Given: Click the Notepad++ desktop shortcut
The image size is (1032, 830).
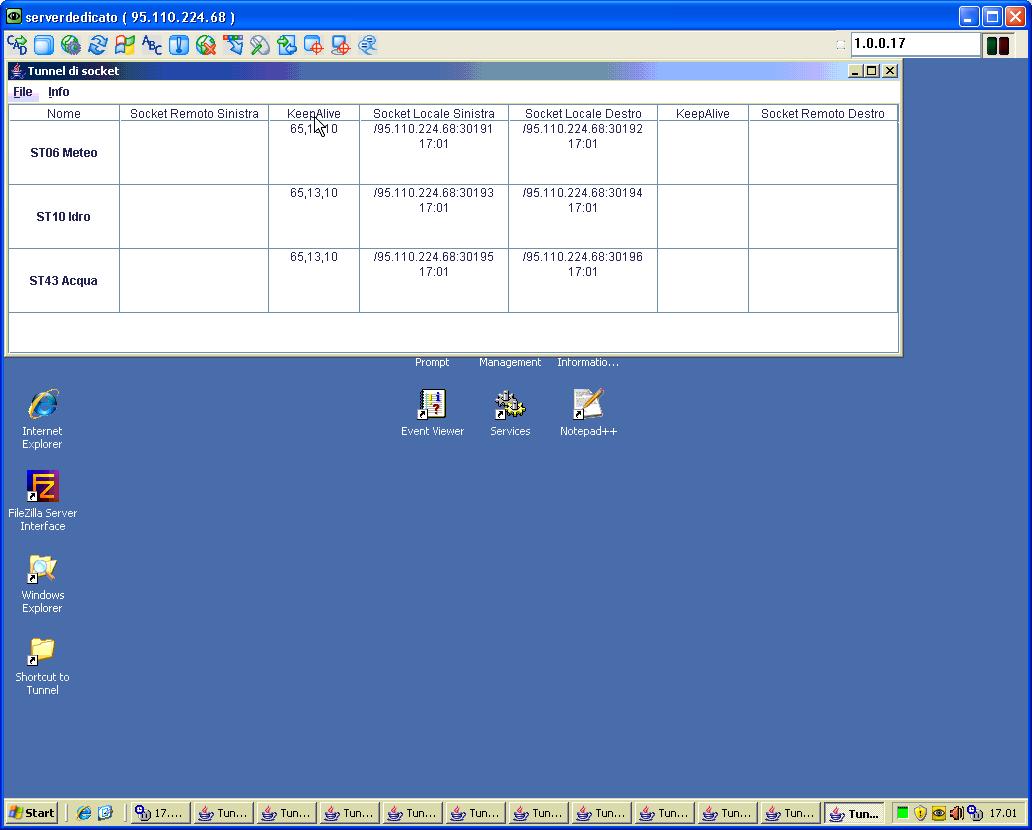Looking at the screenshot, I should tap(588, 412).
